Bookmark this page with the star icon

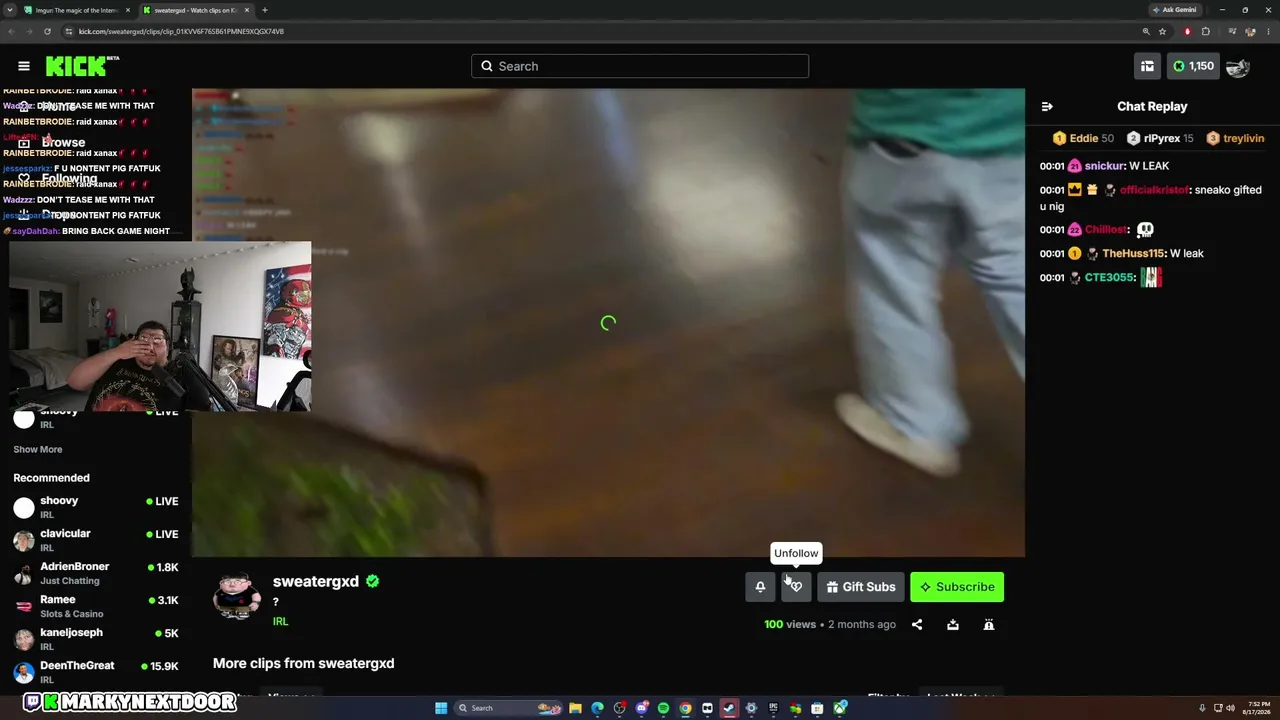pyautogui.click(x=1162, y=31)
